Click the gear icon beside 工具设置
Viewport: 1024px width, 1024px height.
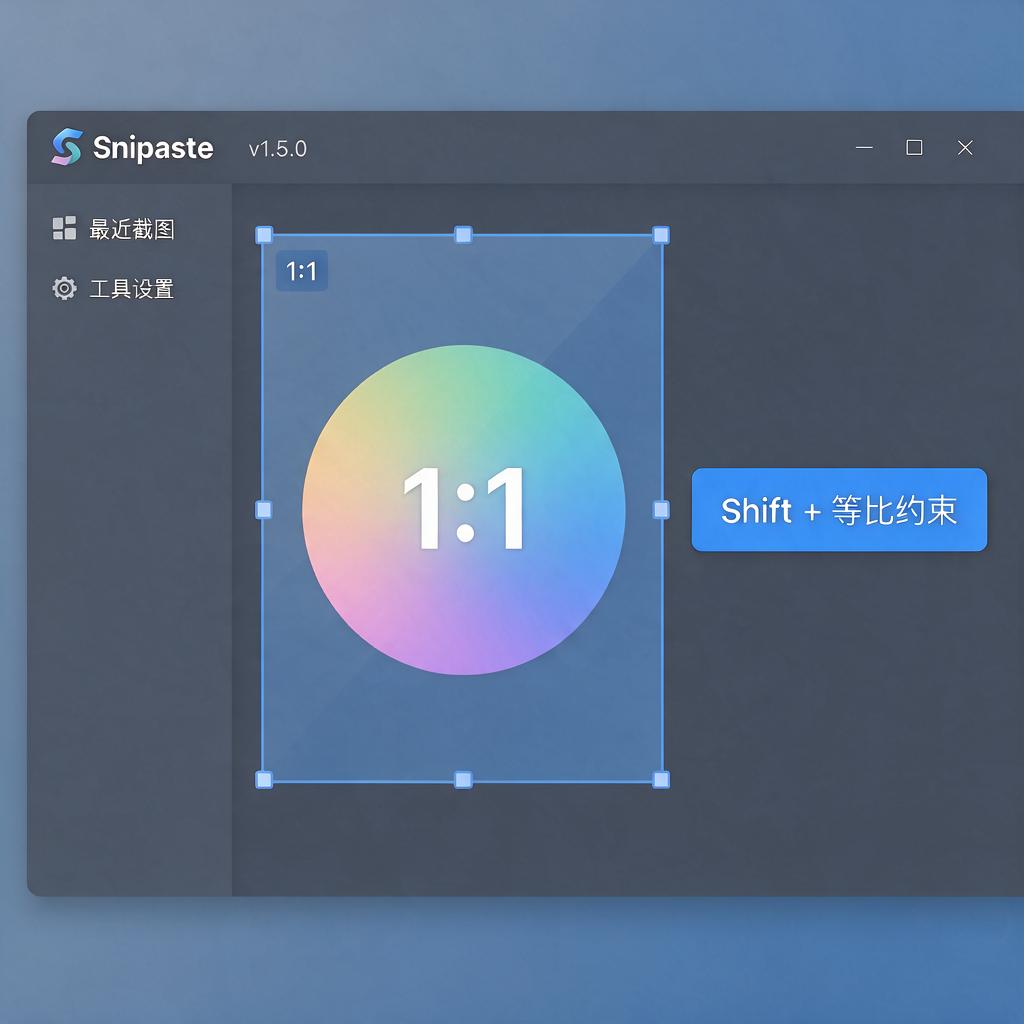point(64,288)
